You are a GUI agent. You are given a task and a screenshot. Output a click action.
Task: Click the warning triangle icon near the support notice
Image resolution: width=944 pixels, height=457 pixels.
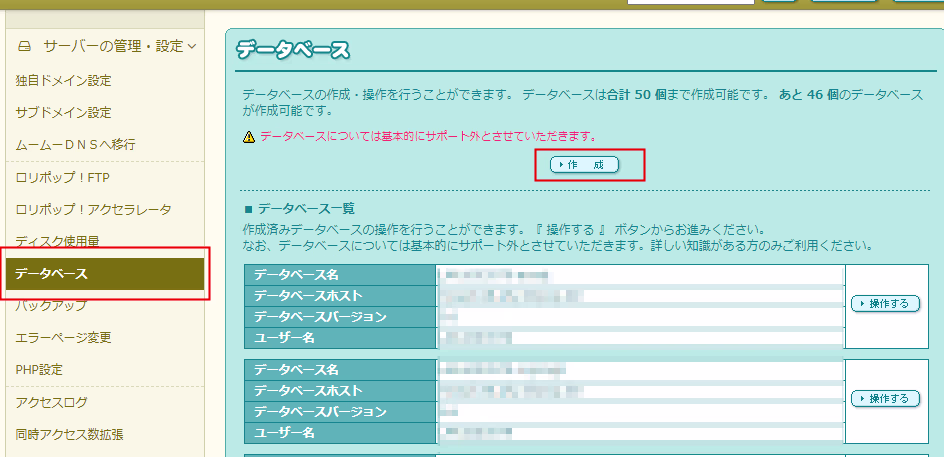coord(249,137)
